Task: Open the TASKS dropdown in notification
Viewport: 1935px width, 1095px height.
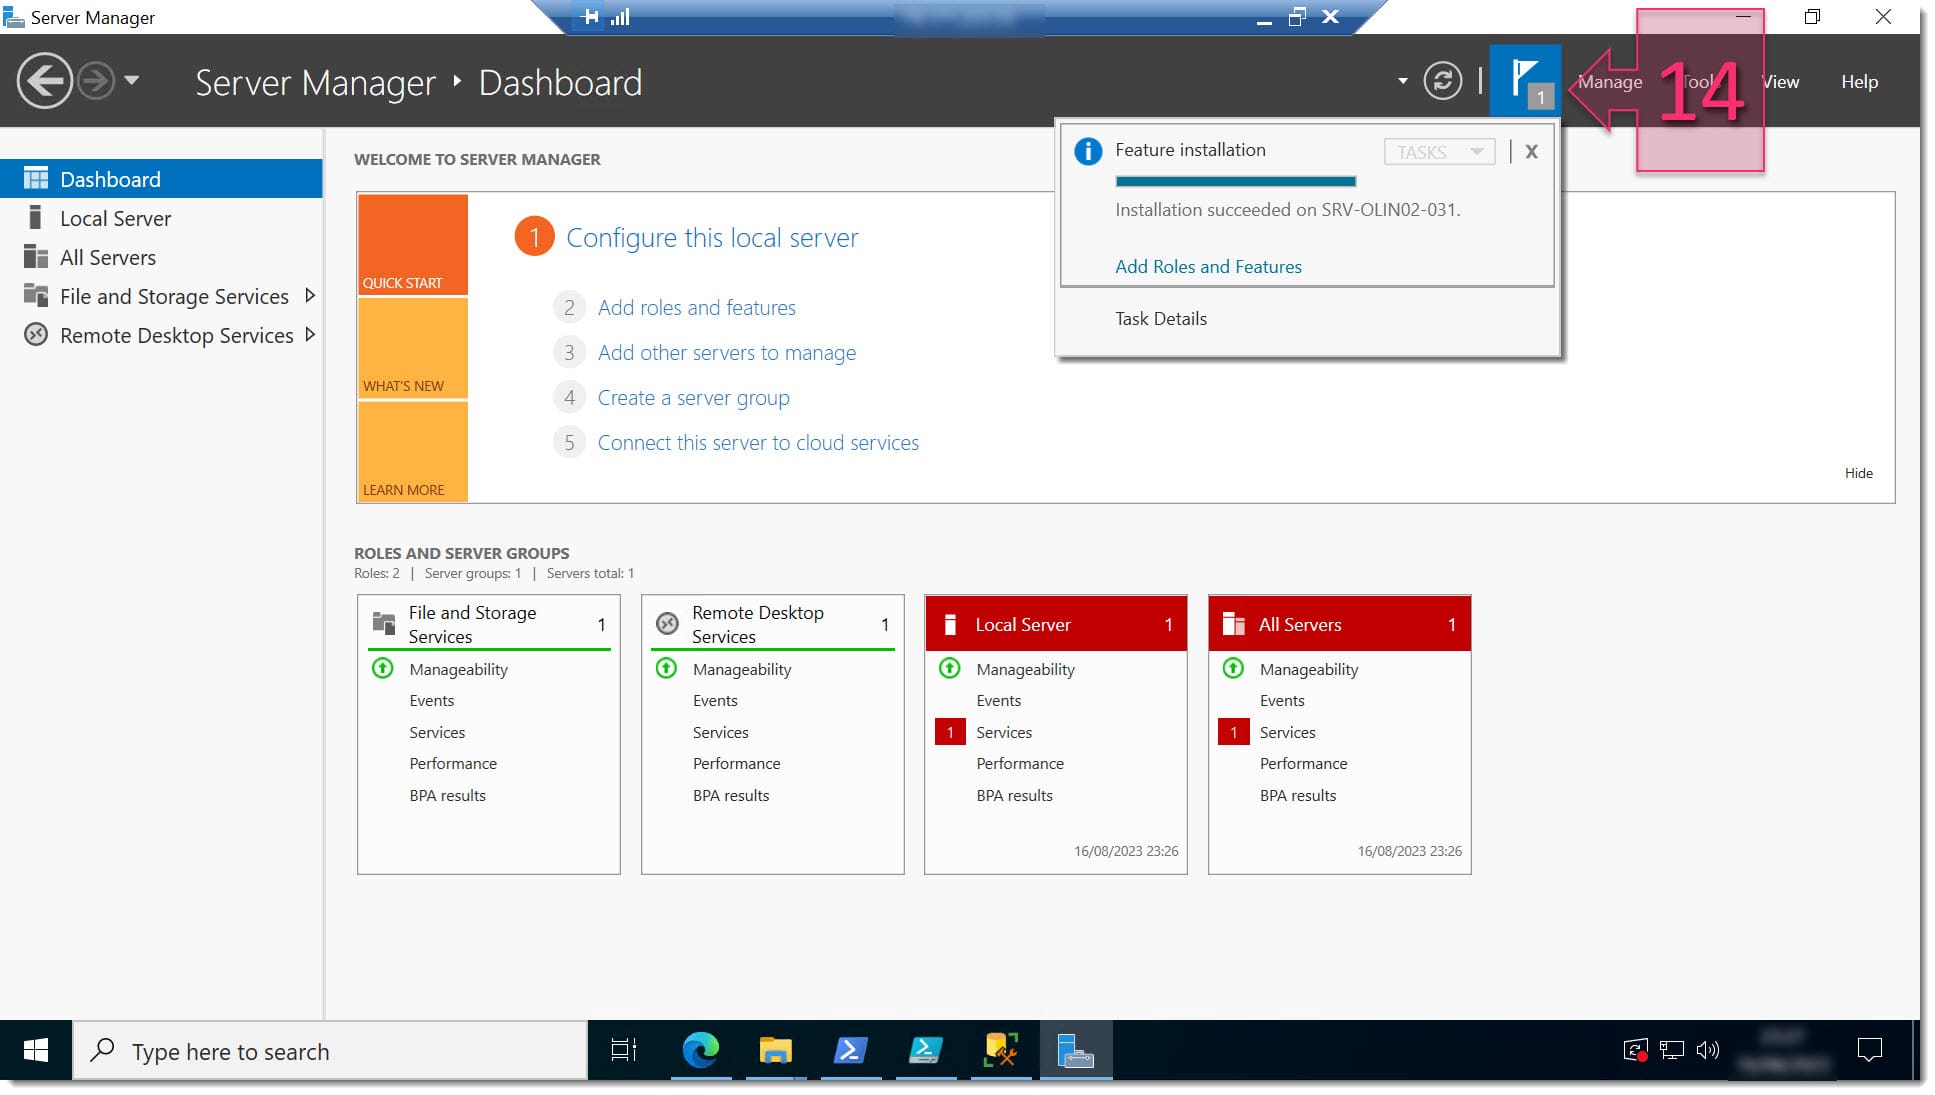Action: point(1439,152)
